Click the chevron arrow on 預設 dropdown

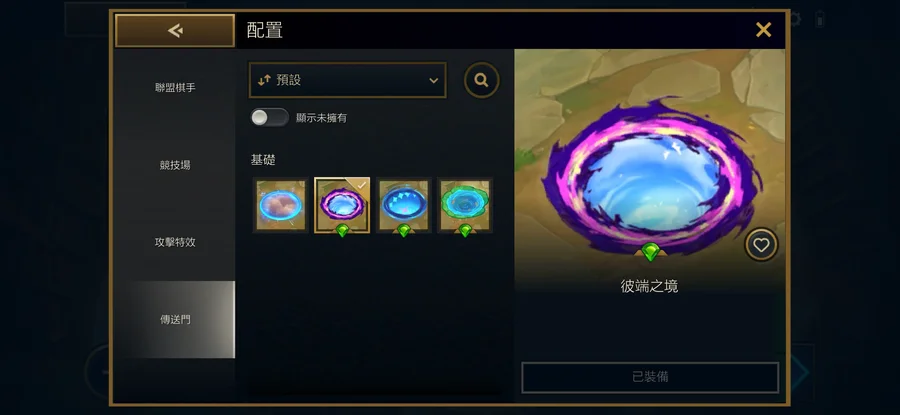(433, 81)
